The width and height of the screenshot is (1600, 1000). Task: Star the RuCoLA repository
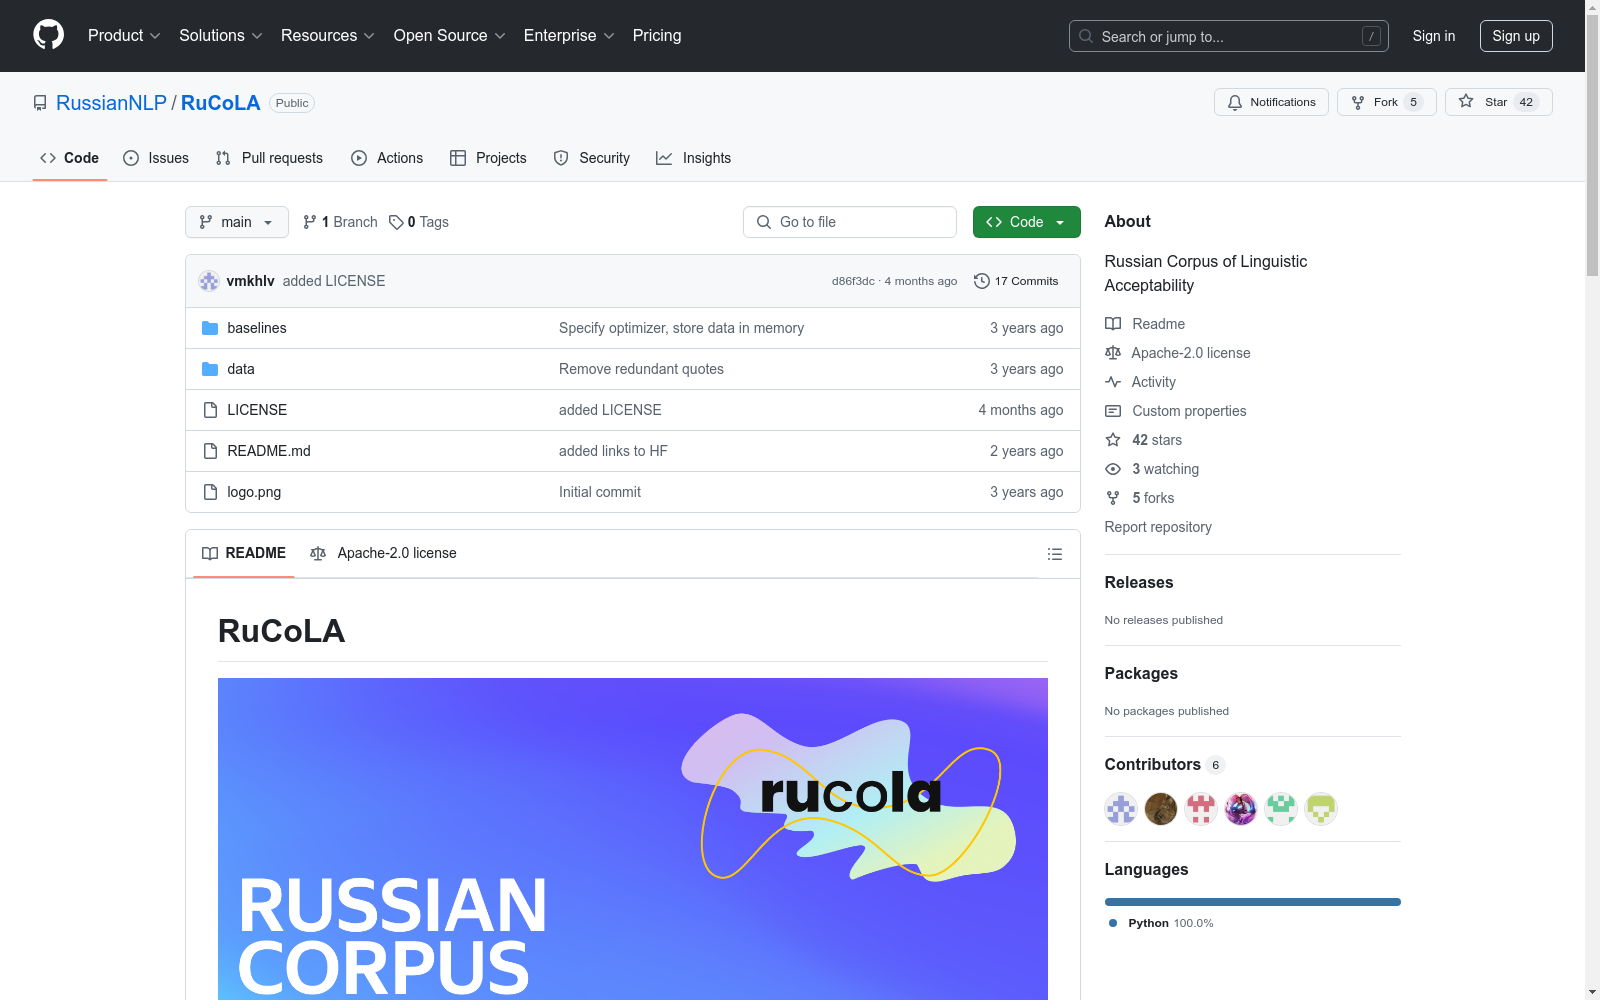[x=1498, y=102]
